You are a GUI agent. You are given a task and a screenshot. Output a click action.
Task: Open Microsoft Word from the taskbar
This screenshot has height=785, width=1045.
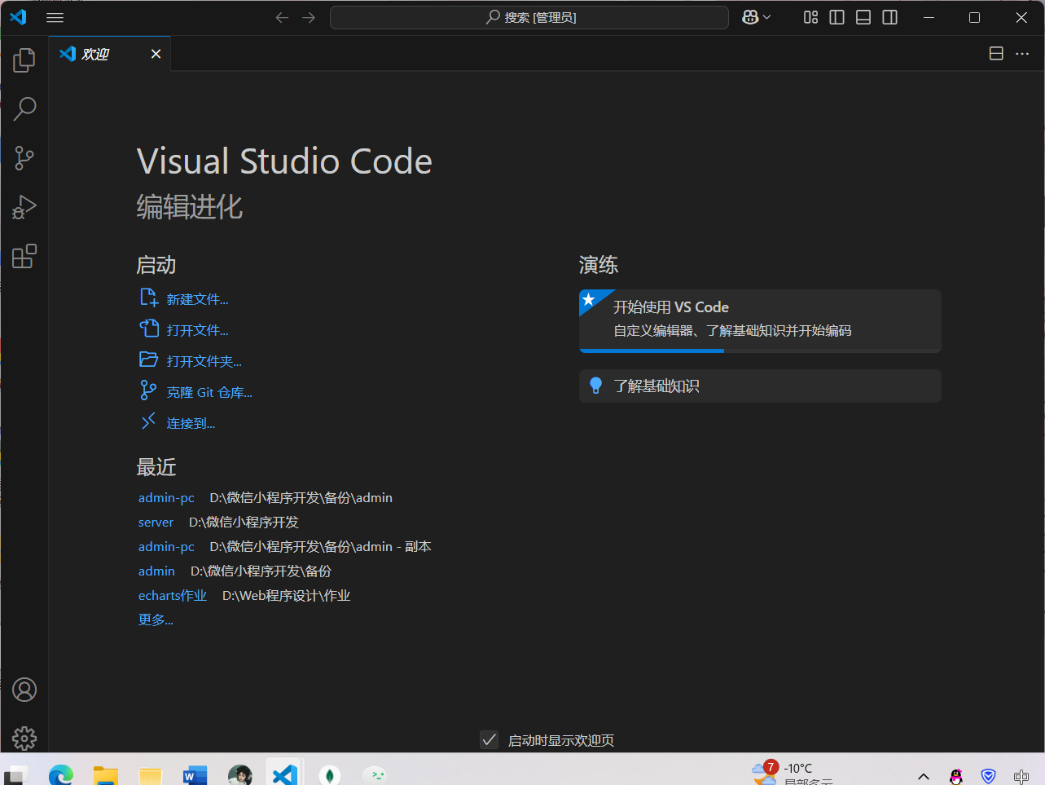[x=195, y=775]
